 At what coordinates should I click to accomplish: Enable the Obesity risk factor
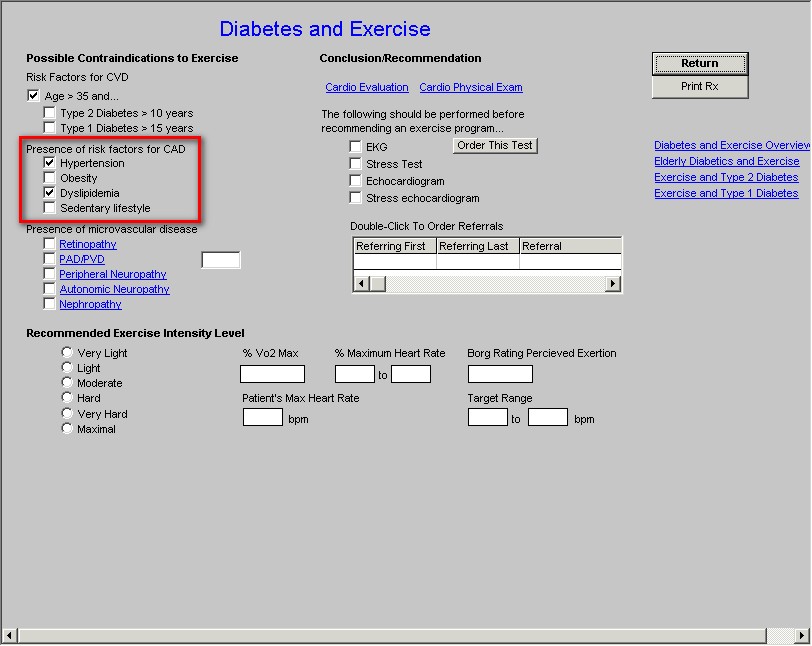(49, 178)
